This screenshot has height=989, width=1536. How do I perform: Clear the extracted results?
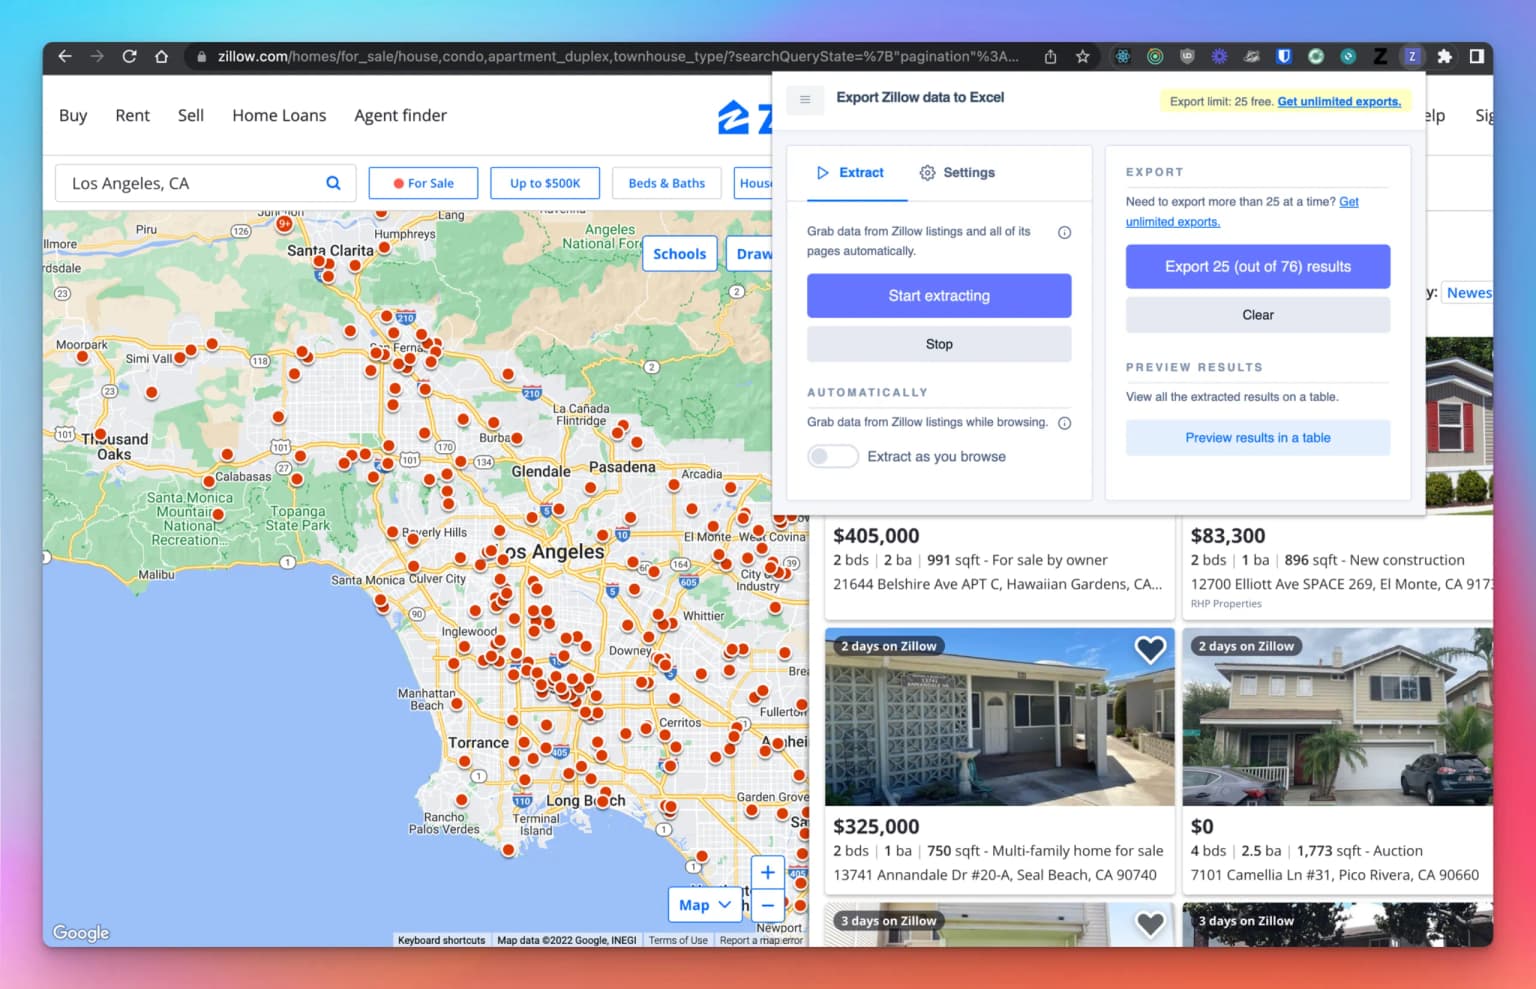[1258, 315]
